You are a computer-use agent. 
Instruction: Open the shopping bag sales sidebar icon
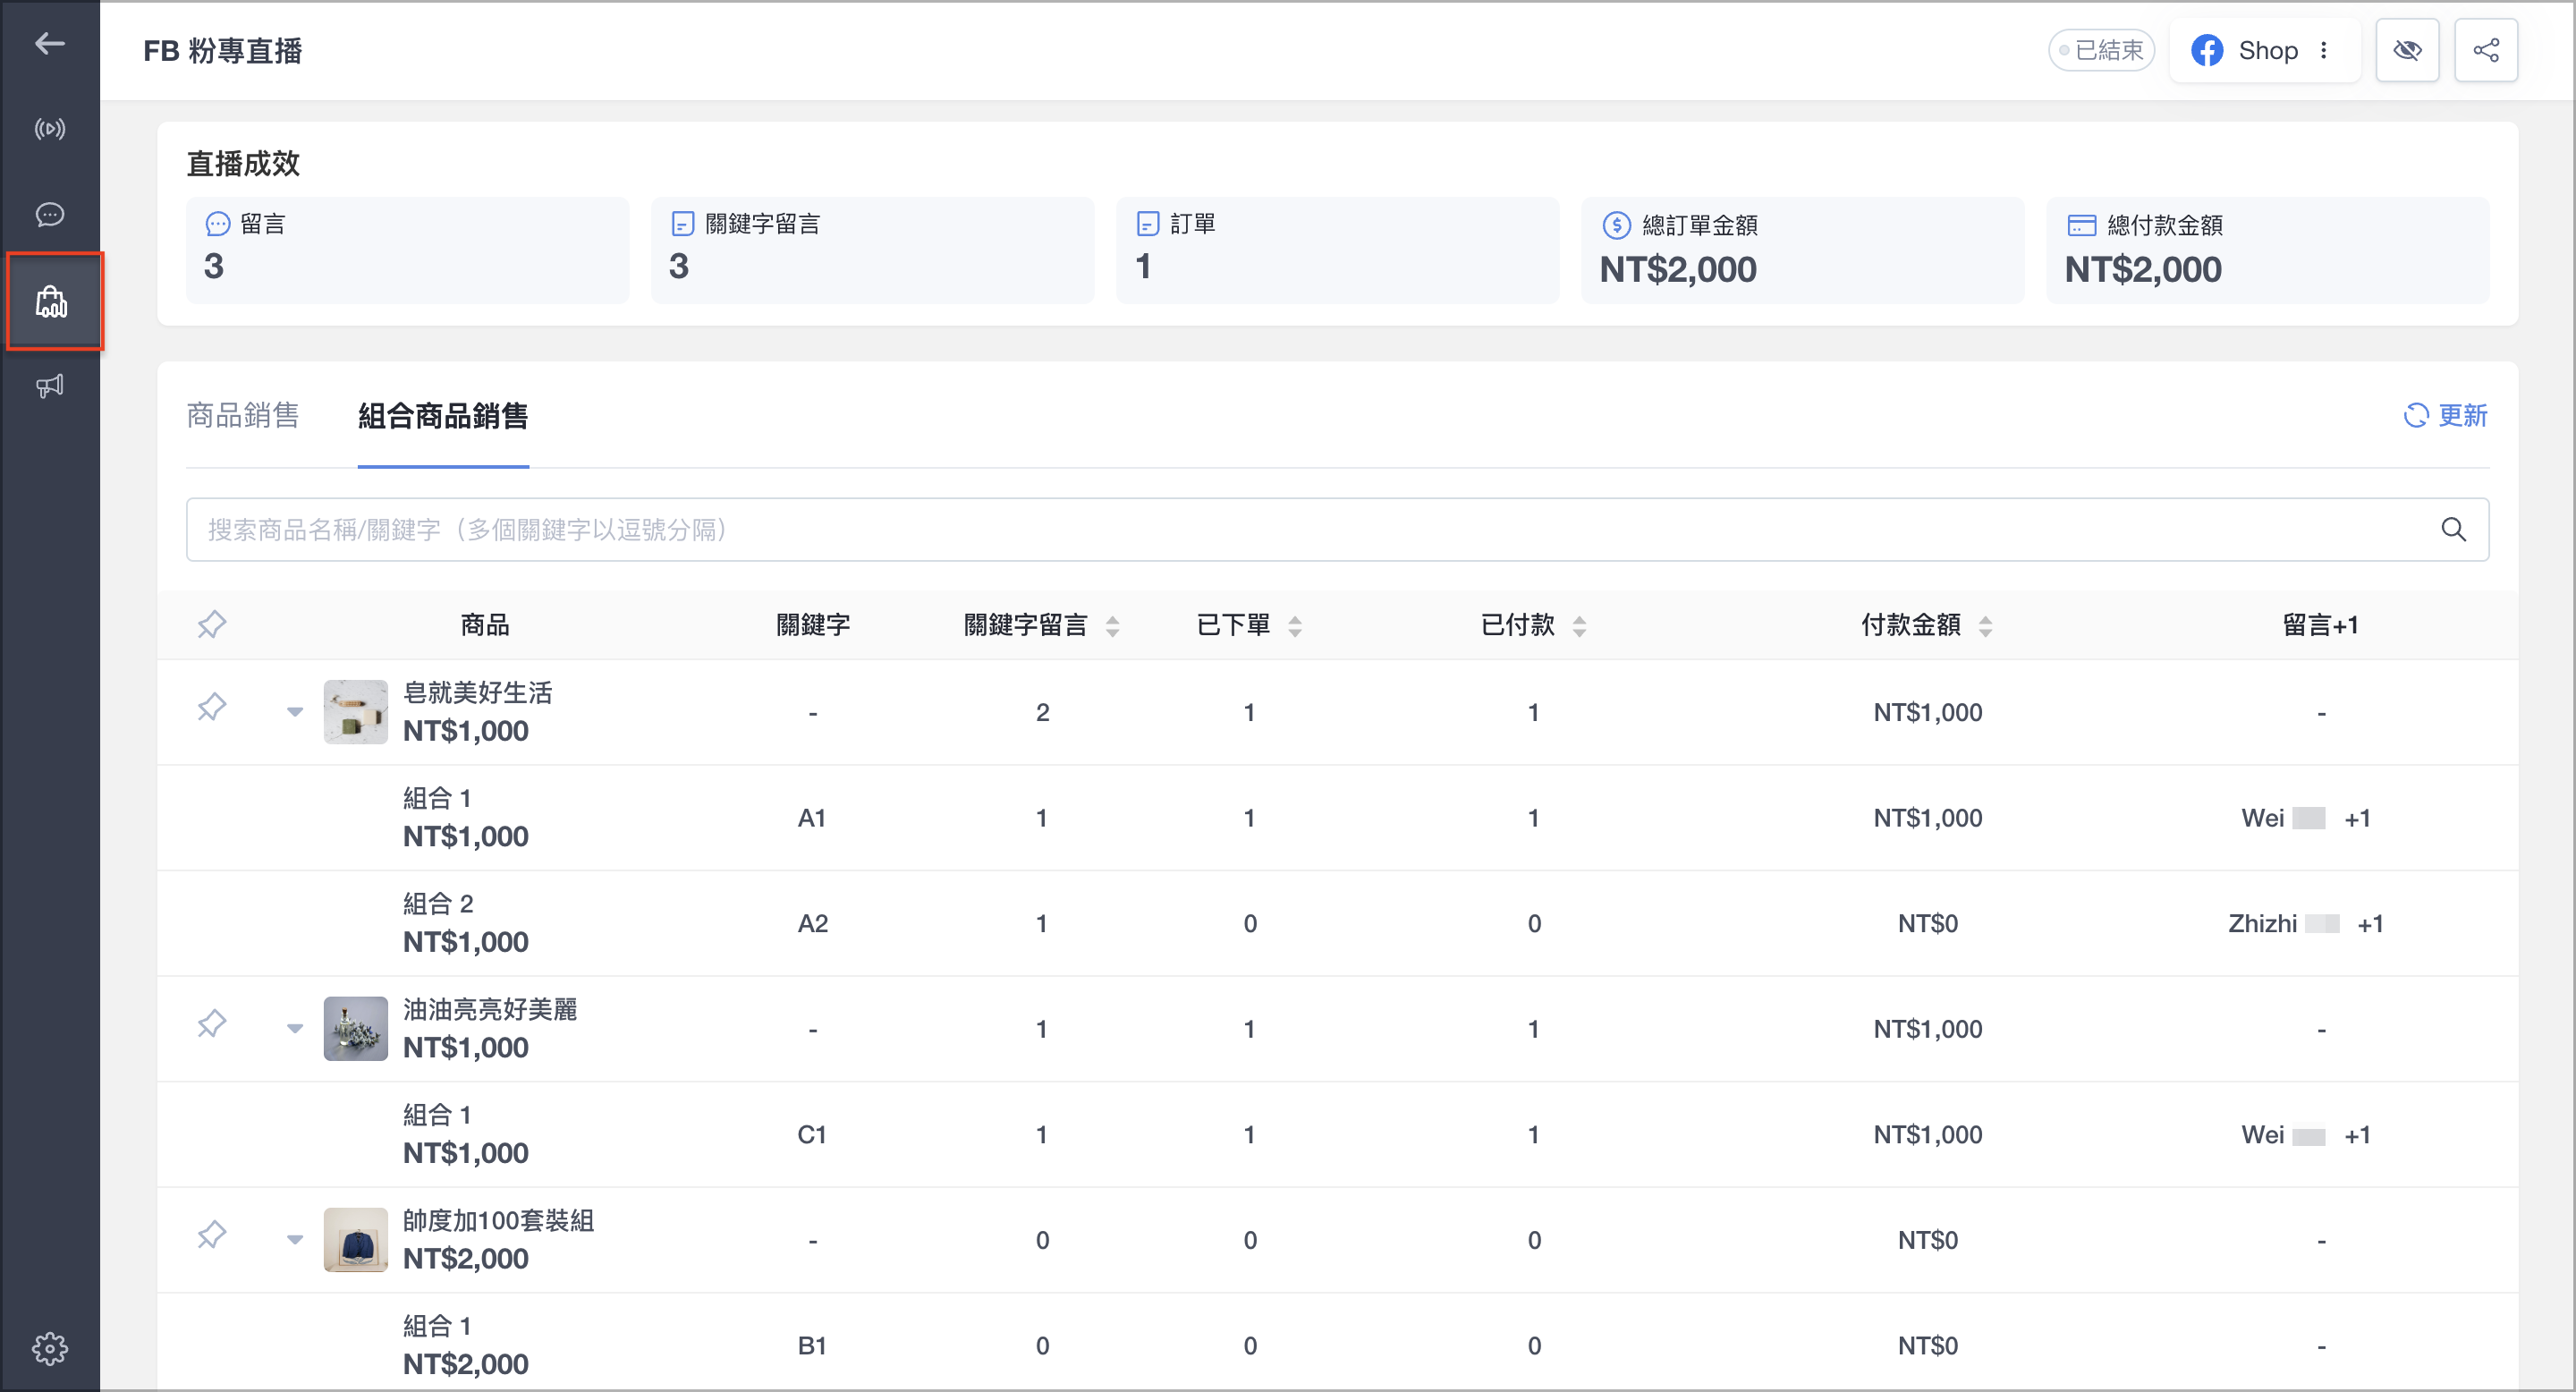51,301
